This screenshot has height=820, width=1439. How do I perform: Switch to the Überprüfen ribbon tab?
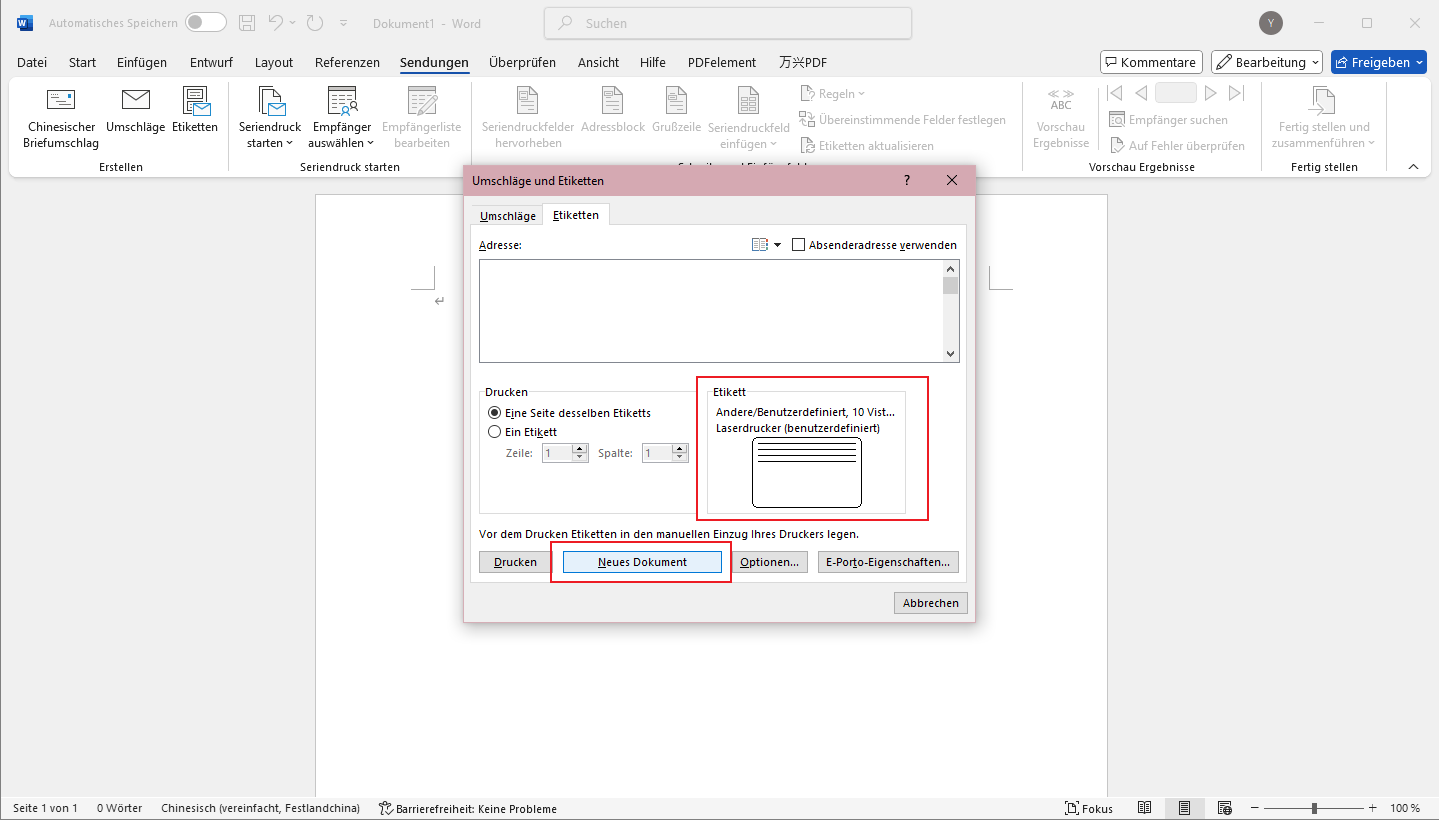tap(522, 62)
